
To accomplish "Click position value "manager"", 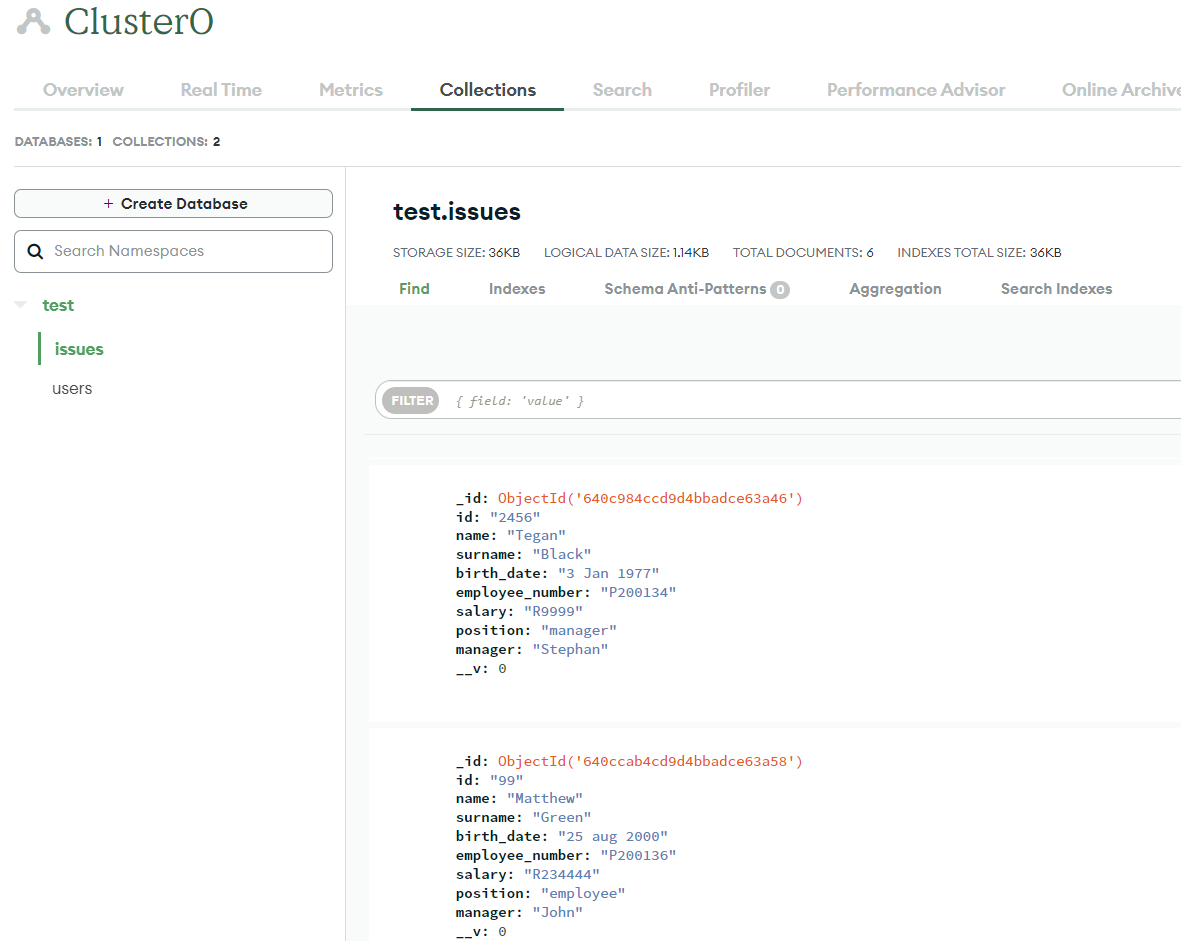I will pyautogui.click(x=579, y=630).
